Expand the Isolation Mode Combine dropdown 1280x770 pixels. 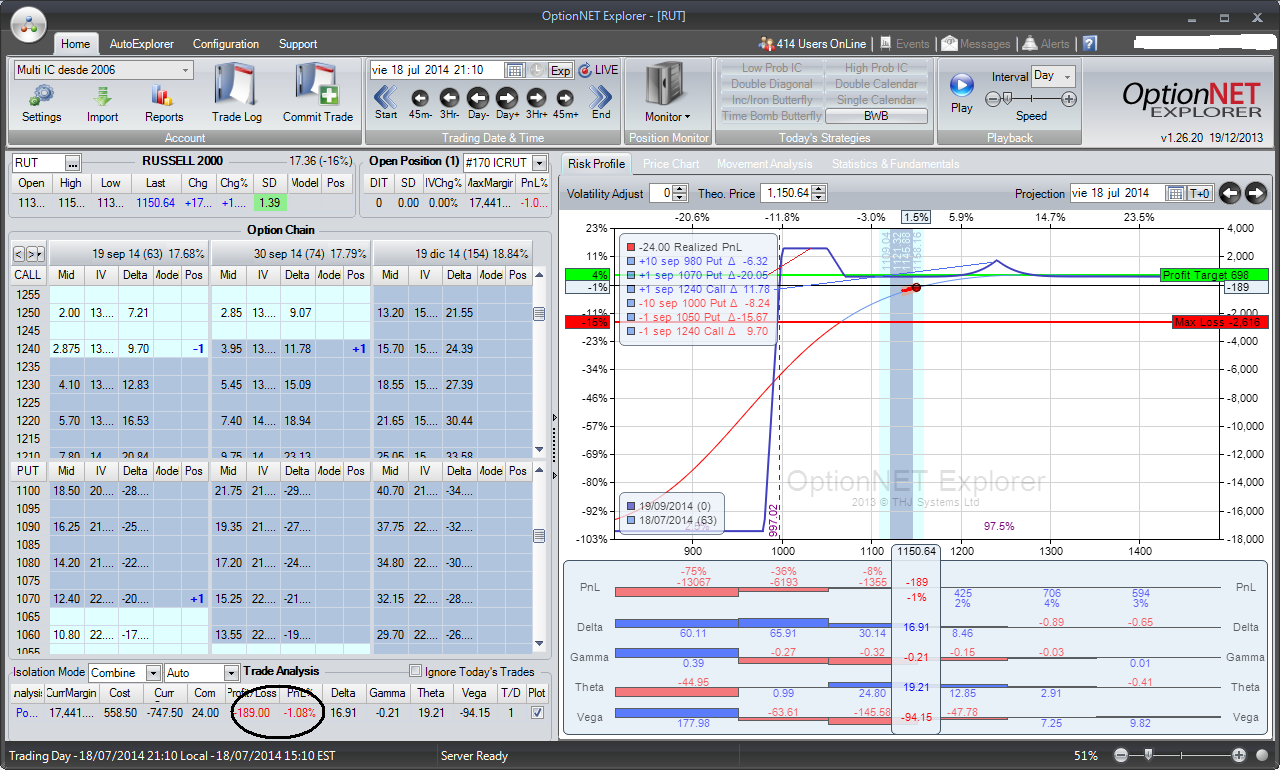[x=153, y=673]
